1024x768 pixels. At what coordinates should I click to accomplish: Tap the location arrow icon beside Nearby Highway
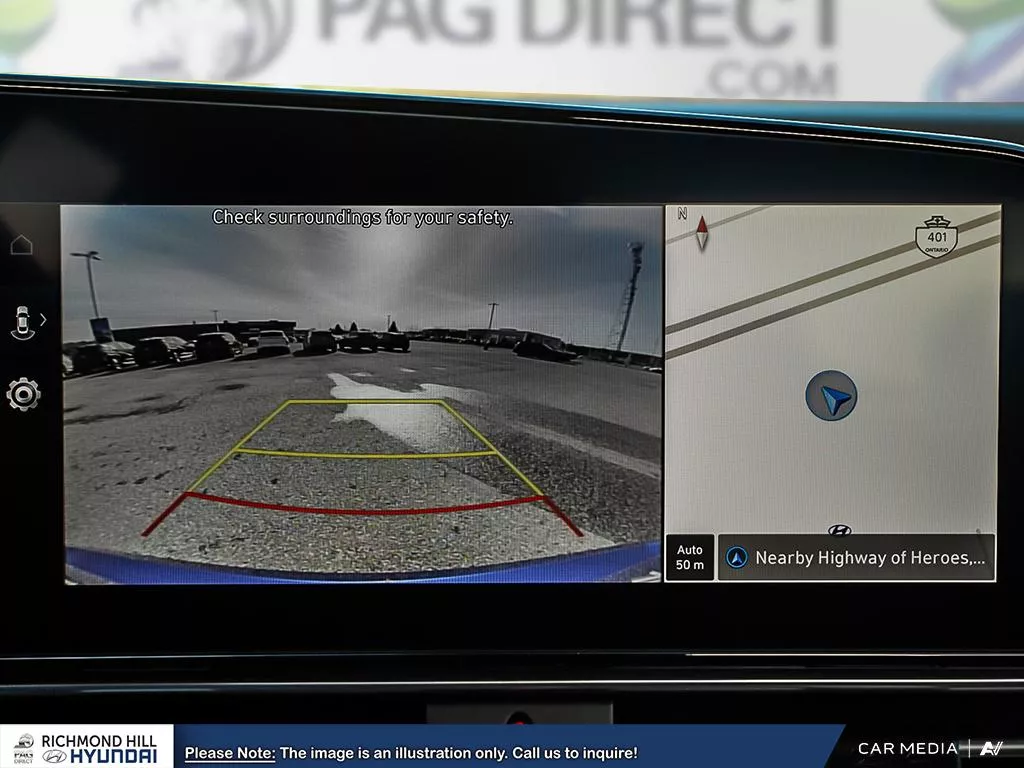(x=737, y=558)
